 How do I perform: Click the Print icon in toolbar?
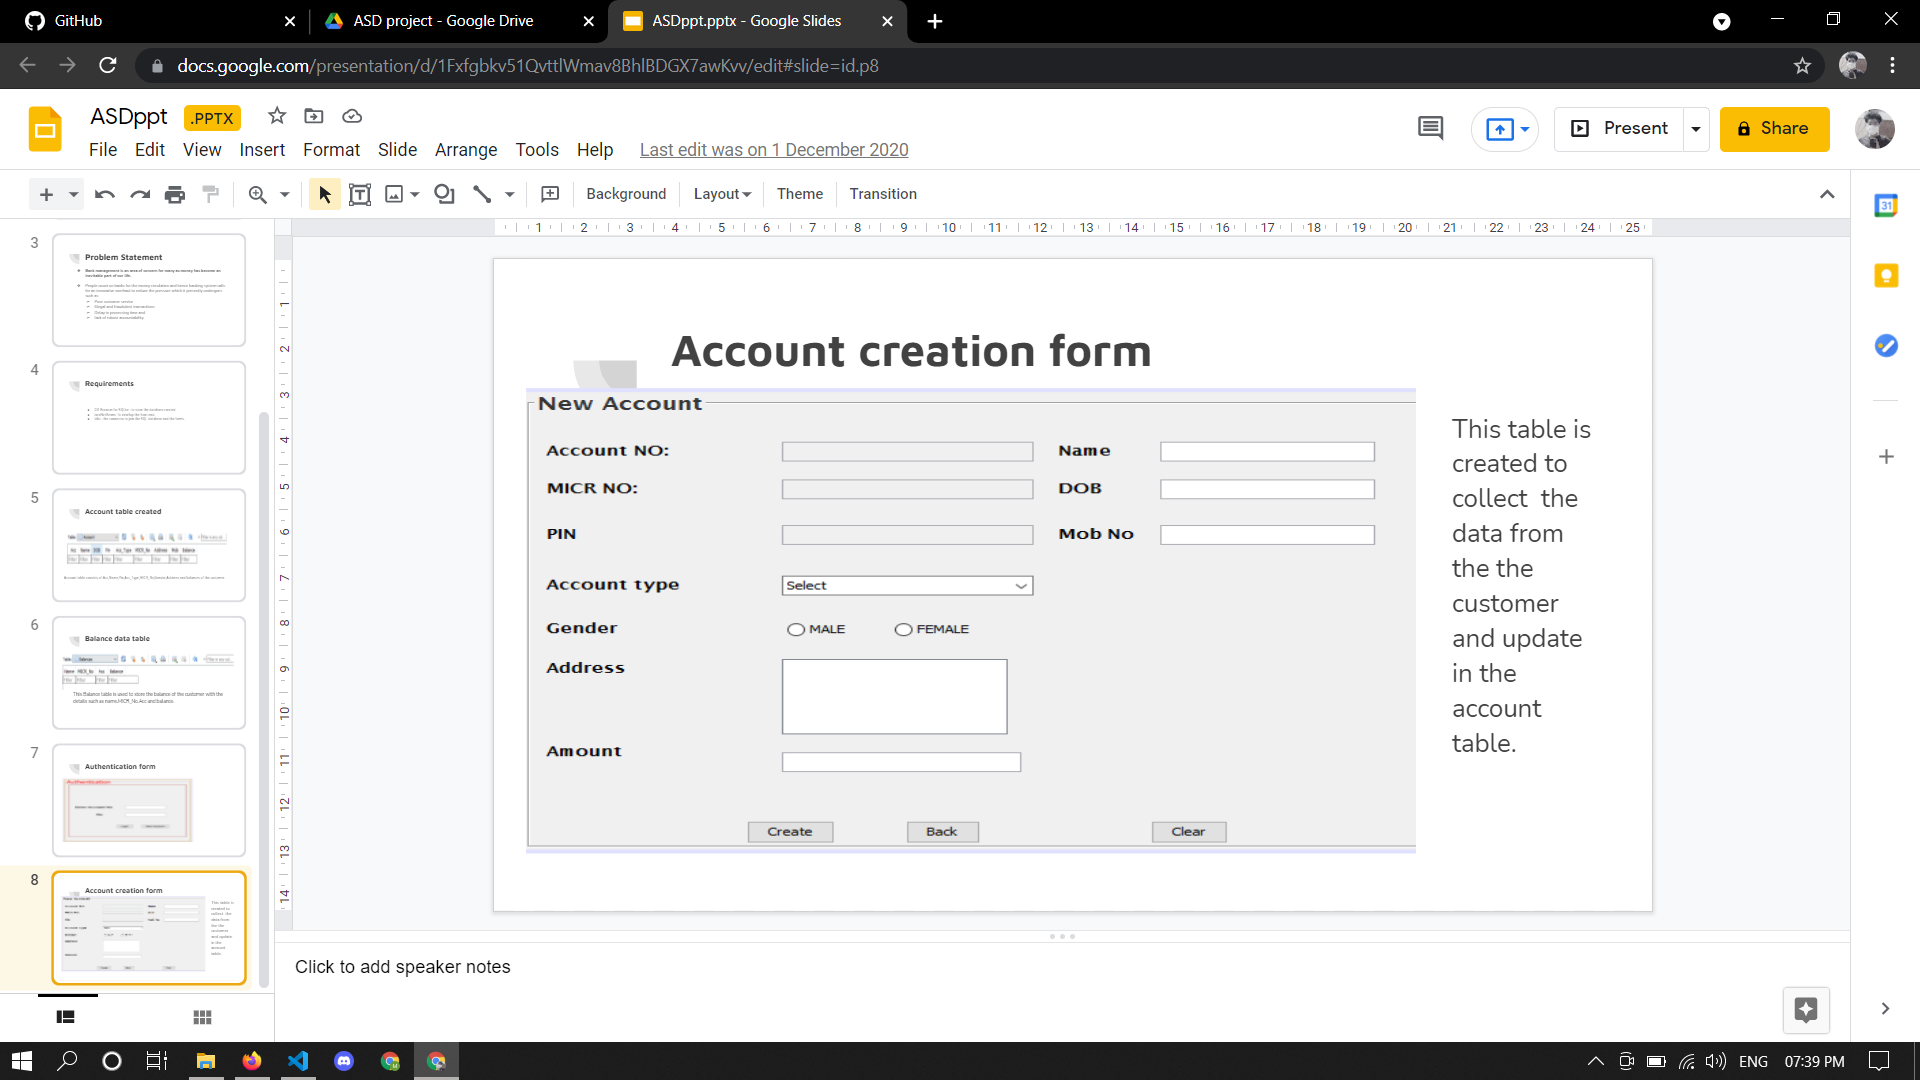(175, 194)
